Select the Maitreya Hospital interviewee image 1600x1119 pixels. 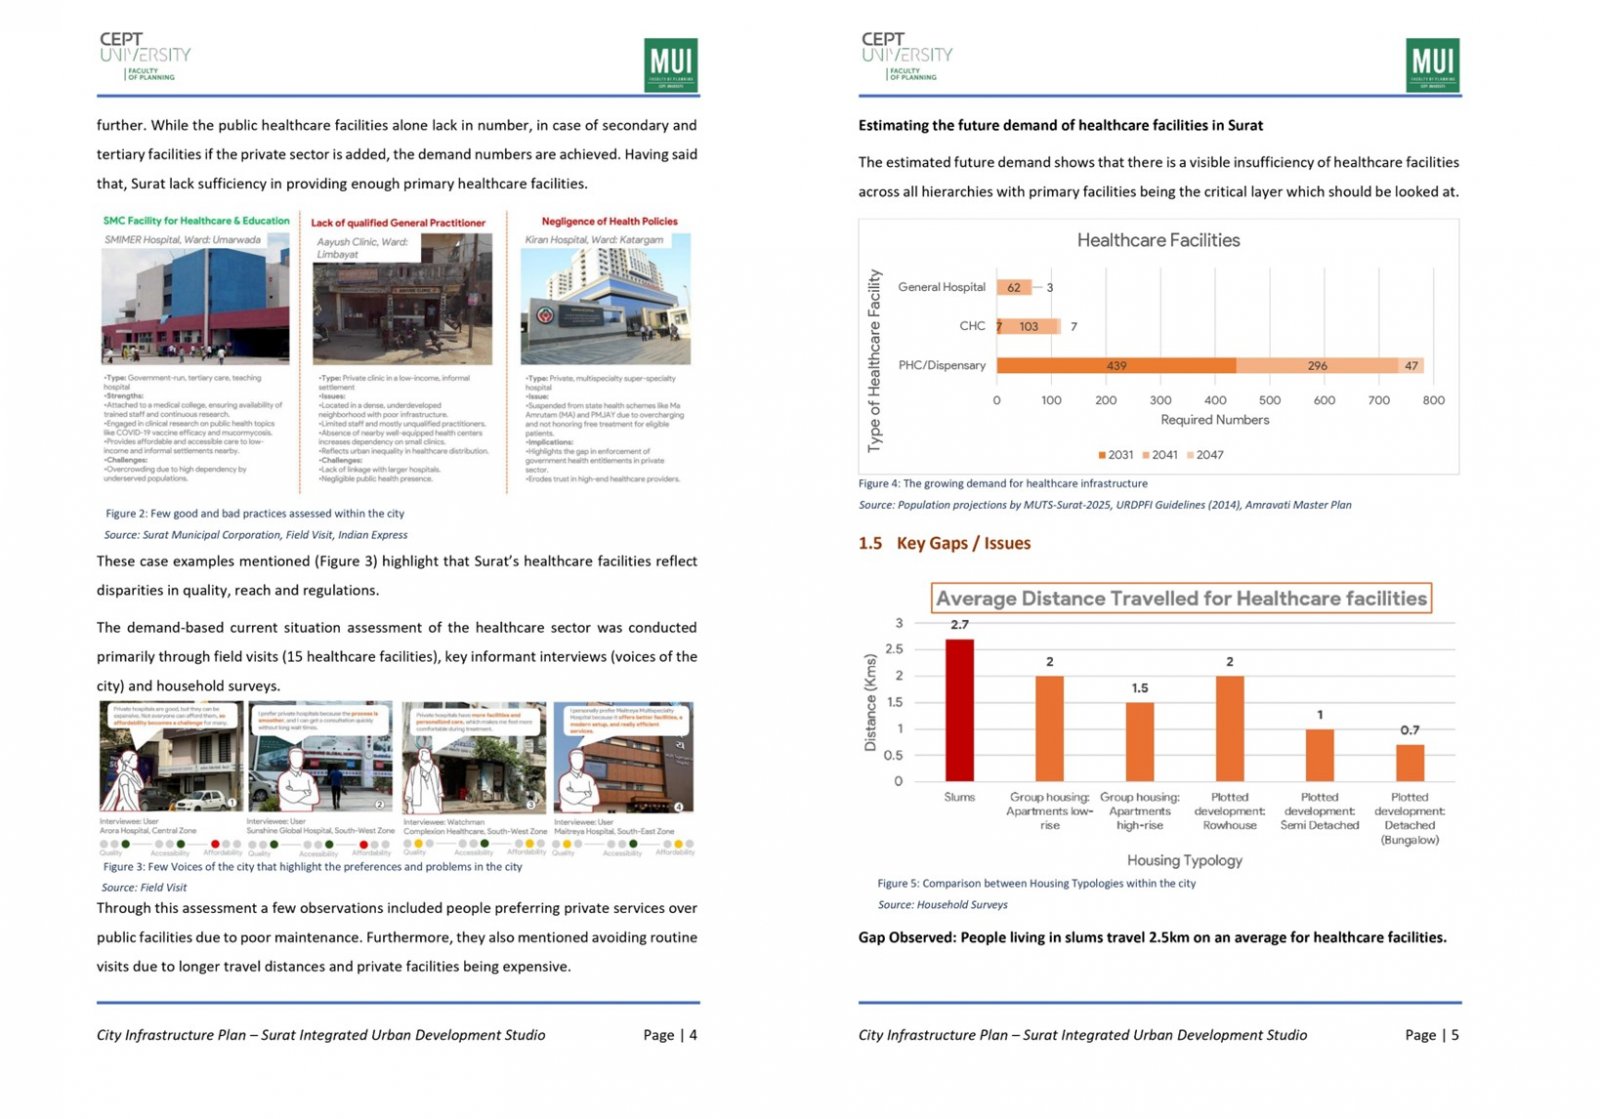click(x=624, y=757)
